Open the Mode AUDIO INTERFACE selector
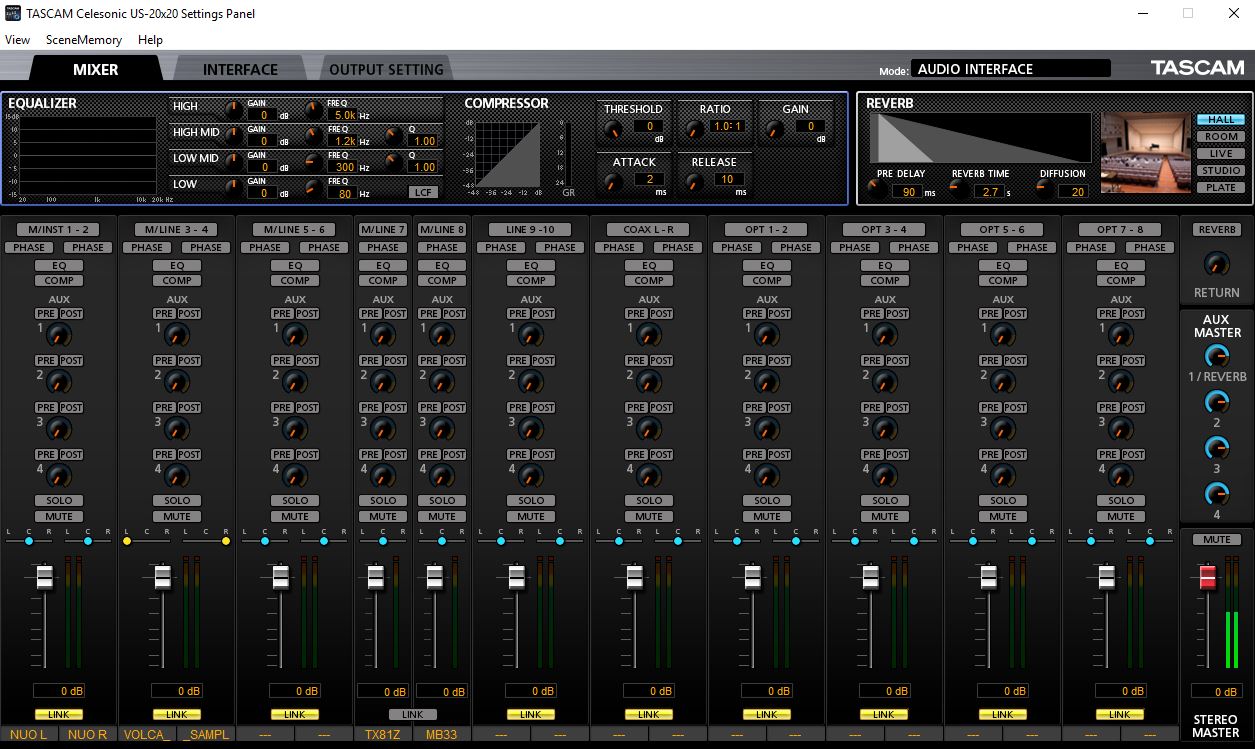The height and width of the screenshot is (749, 1255). point(1011,68)
